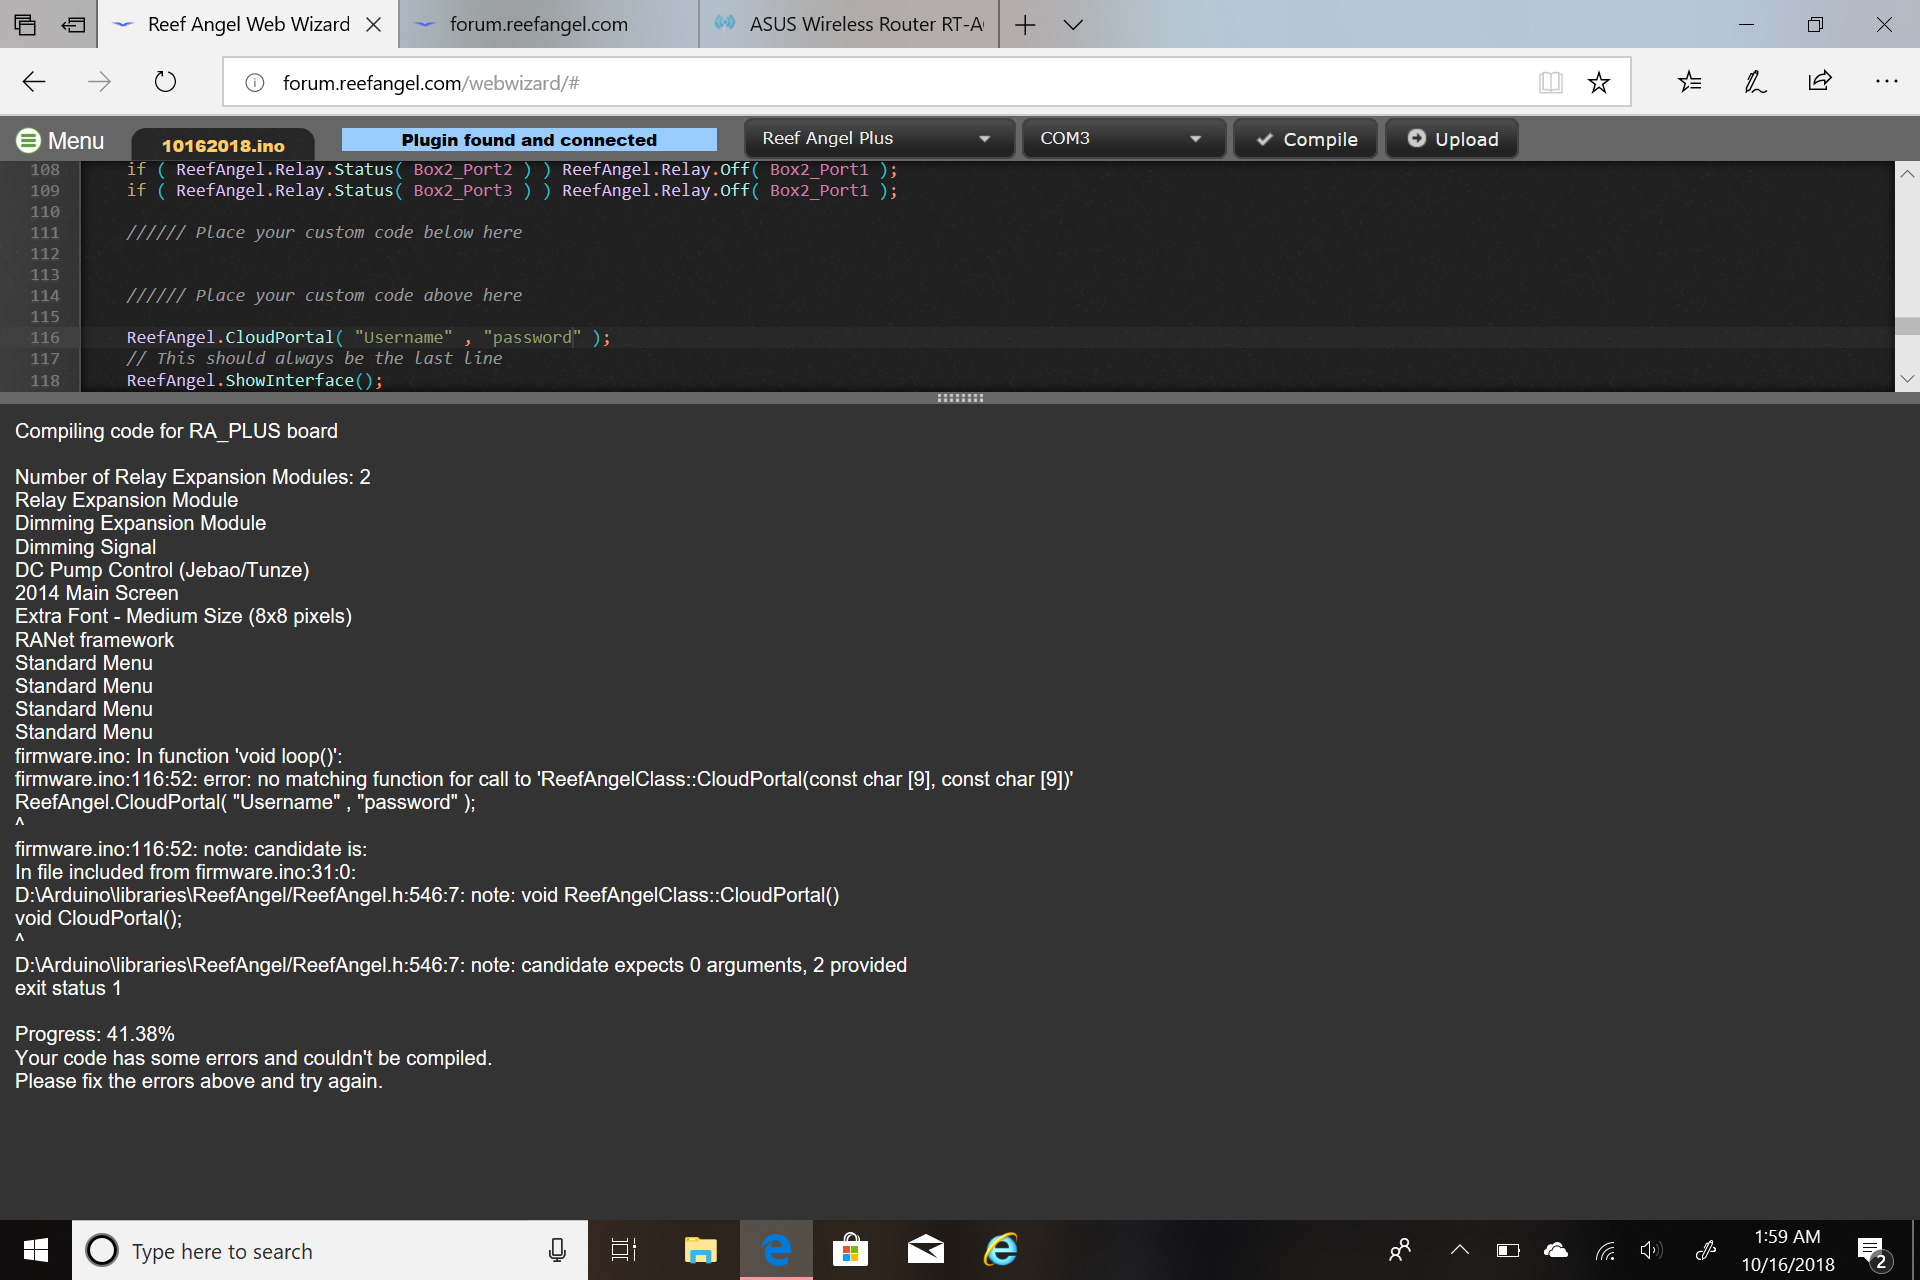Show hidden system tray icons
The image size is (1920, 1280).
(1460, 1250)
